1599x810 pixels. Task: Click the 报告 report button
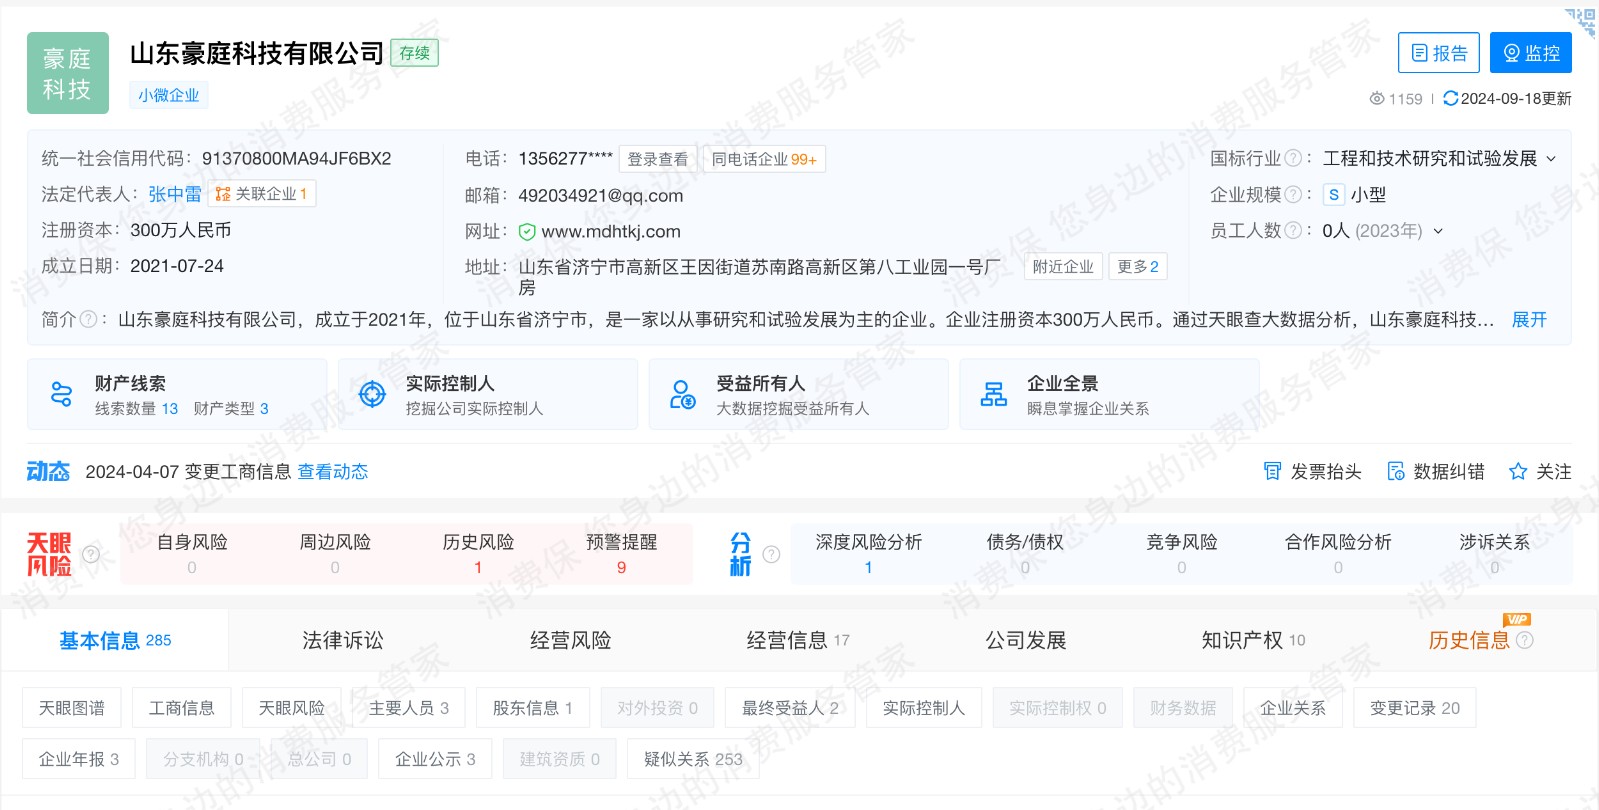(1438, 53)
